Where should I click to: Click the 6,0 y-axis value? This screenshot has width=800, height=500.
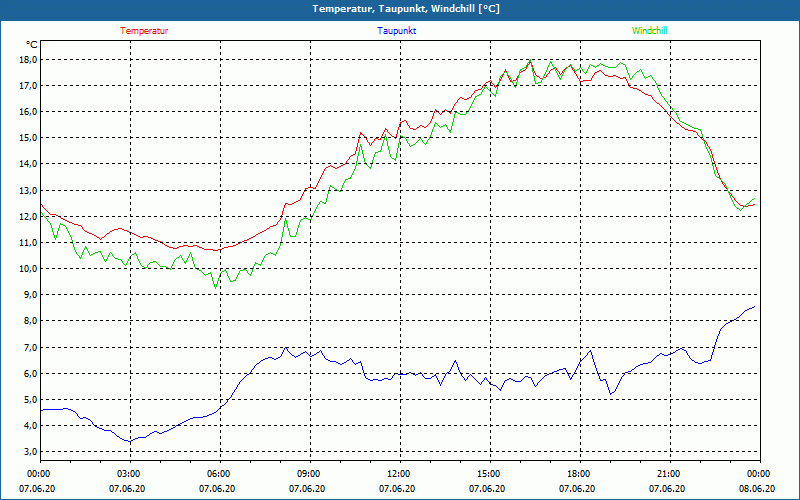[x=31, y=374]
